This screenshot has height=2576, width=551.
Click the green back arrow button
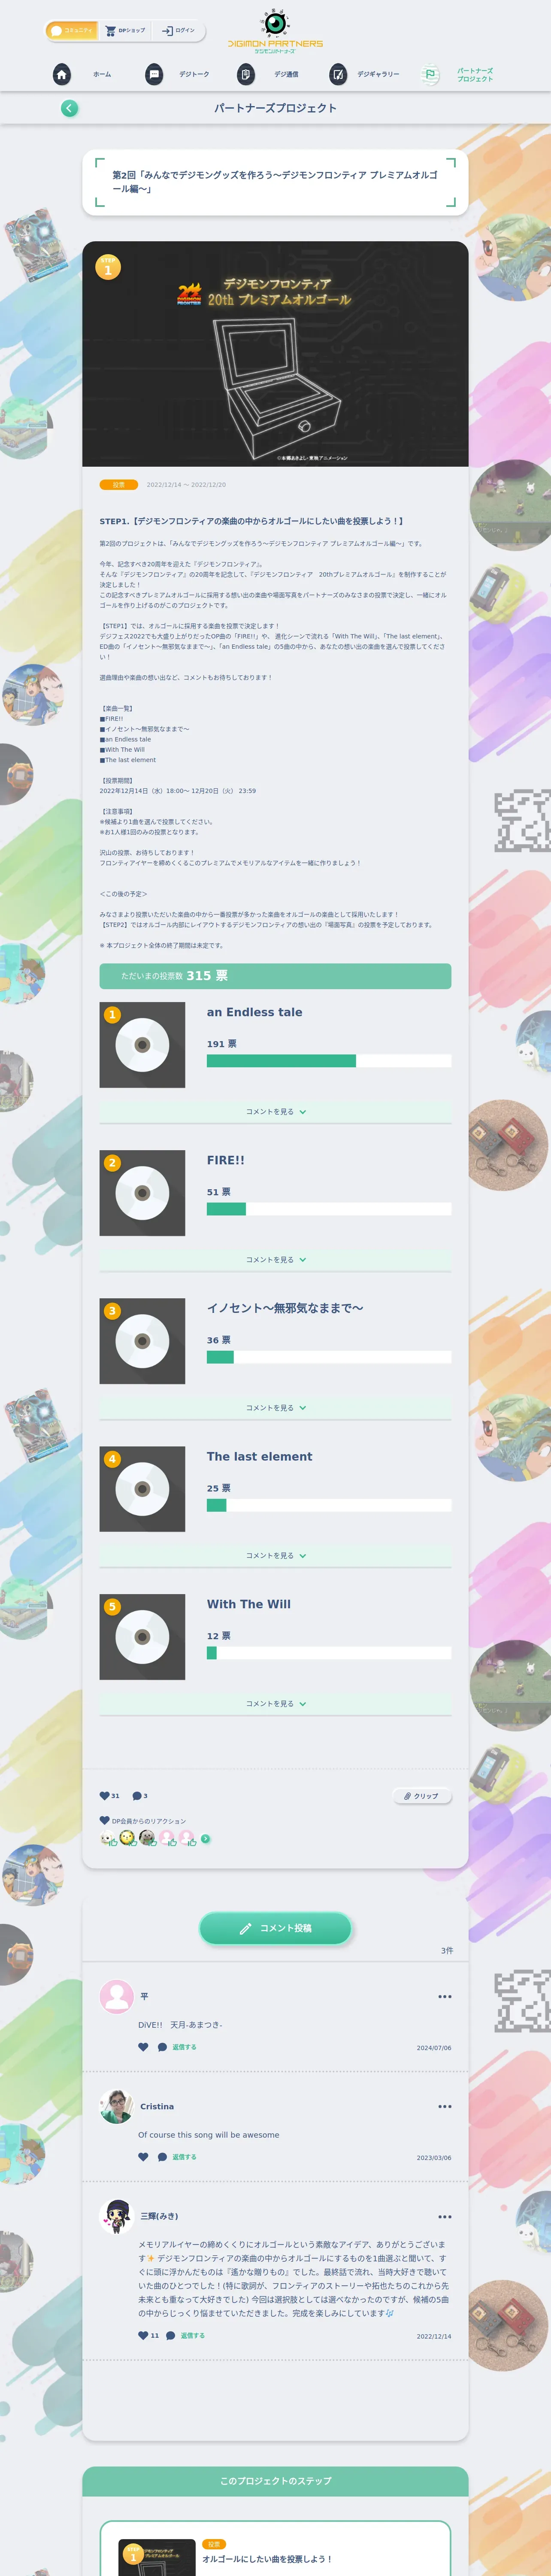tap(69, 108)
